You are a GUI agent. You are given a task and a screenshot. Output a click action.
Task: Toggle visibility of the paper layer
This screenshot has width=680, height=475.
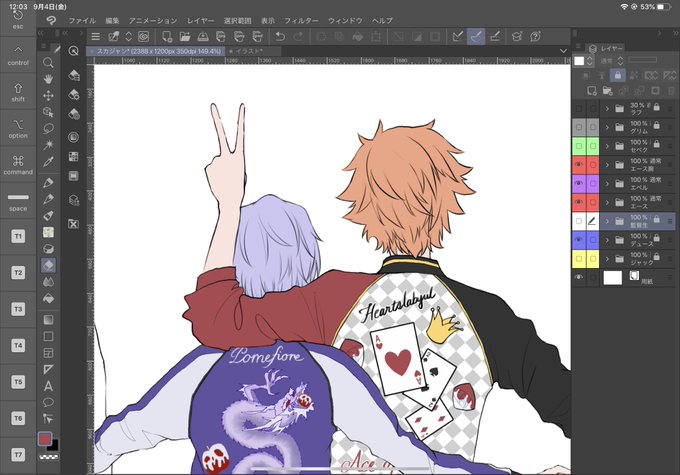point(579,277)
